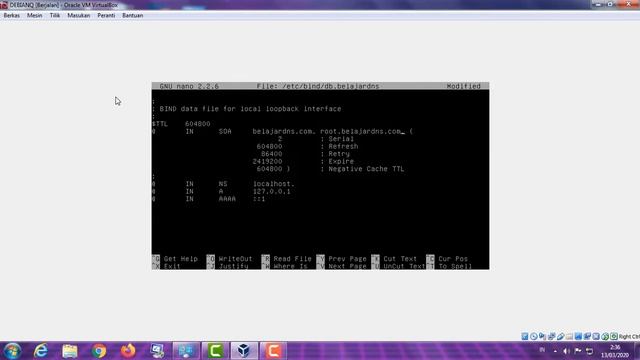Open the Action Center flag icon
Screen dimensions: 640x360
(578, 351)
